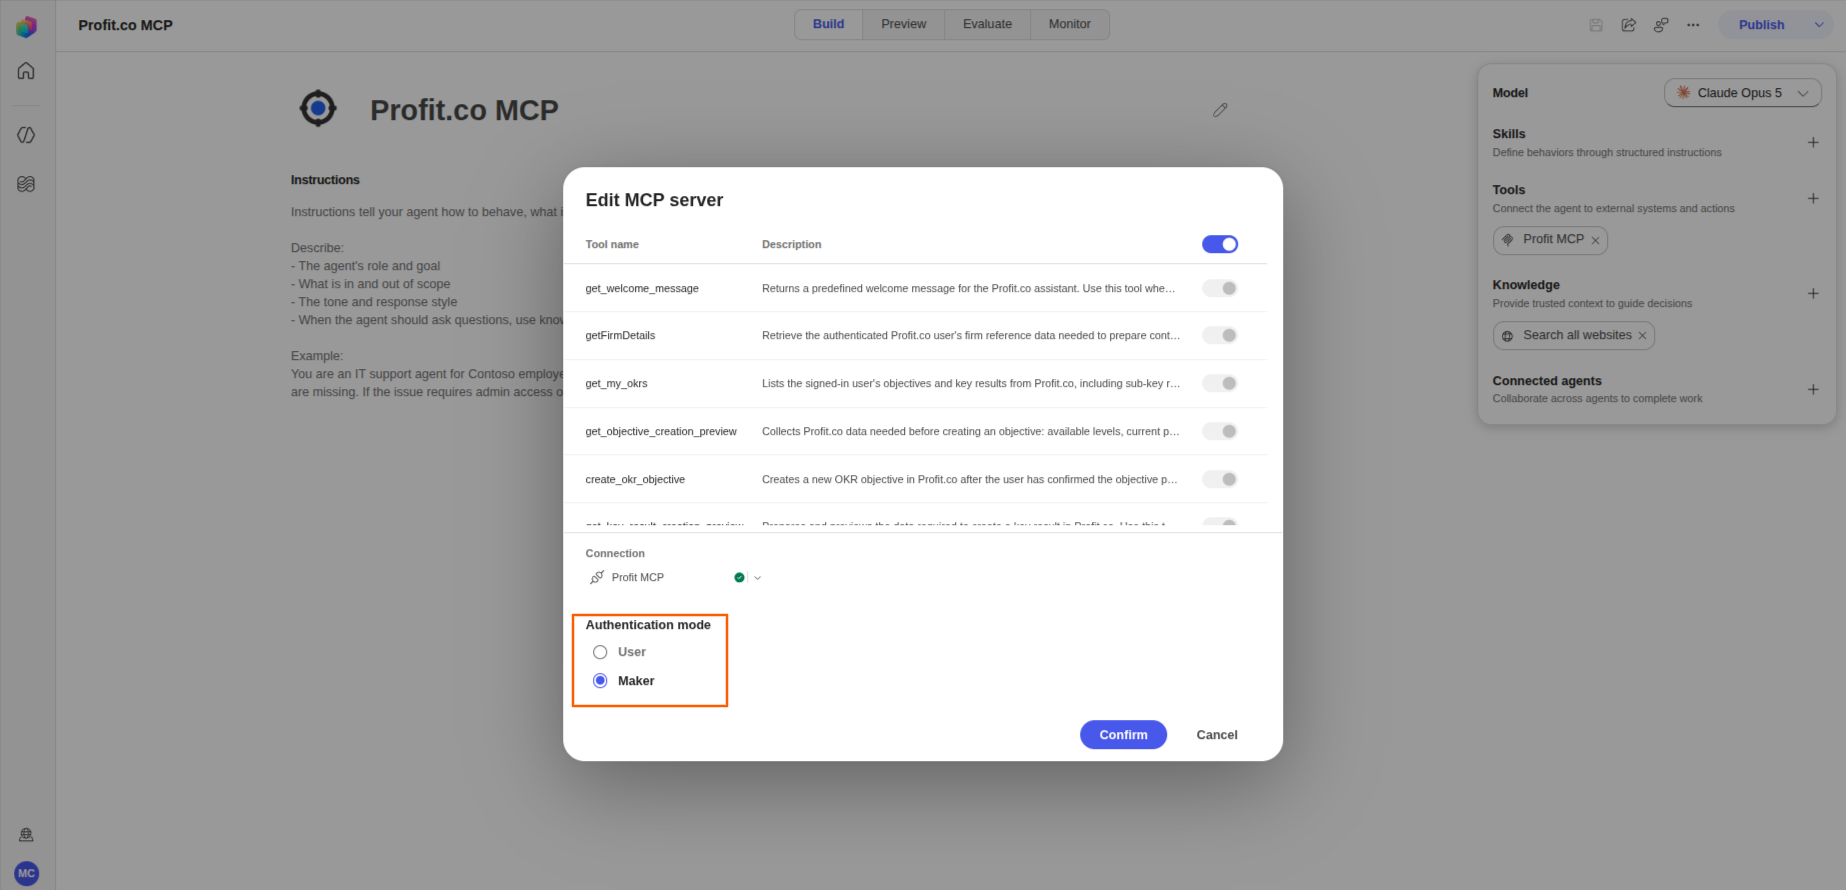This screenshot has height=890, width=1846.
Task: Expand the Profit MCP connection dropdown chevron
Action: [x=757, y=578]
